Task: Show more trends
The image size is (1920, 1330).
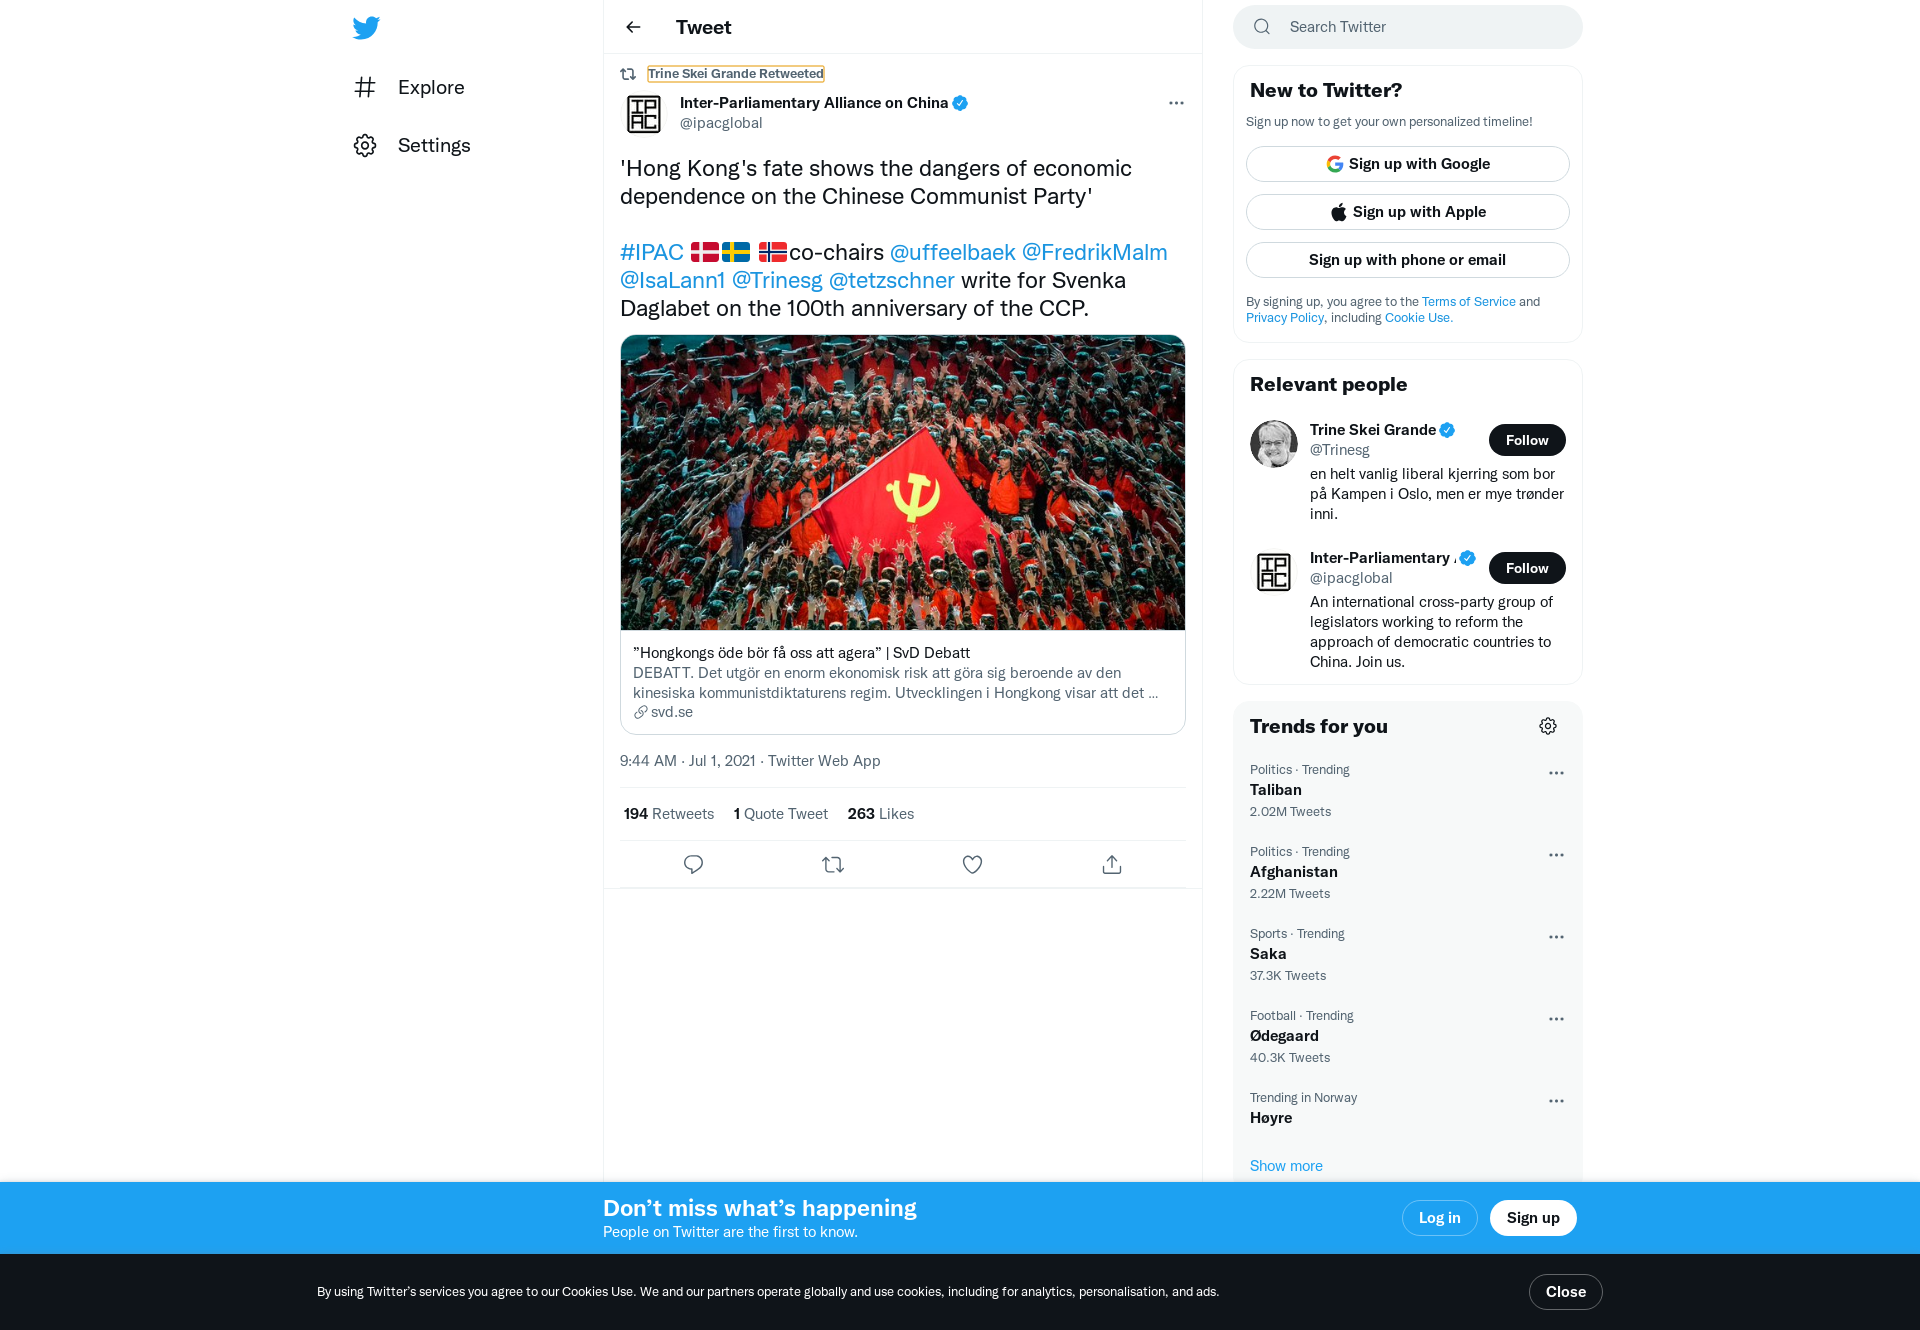Action: click(x=1286, y=1166)
